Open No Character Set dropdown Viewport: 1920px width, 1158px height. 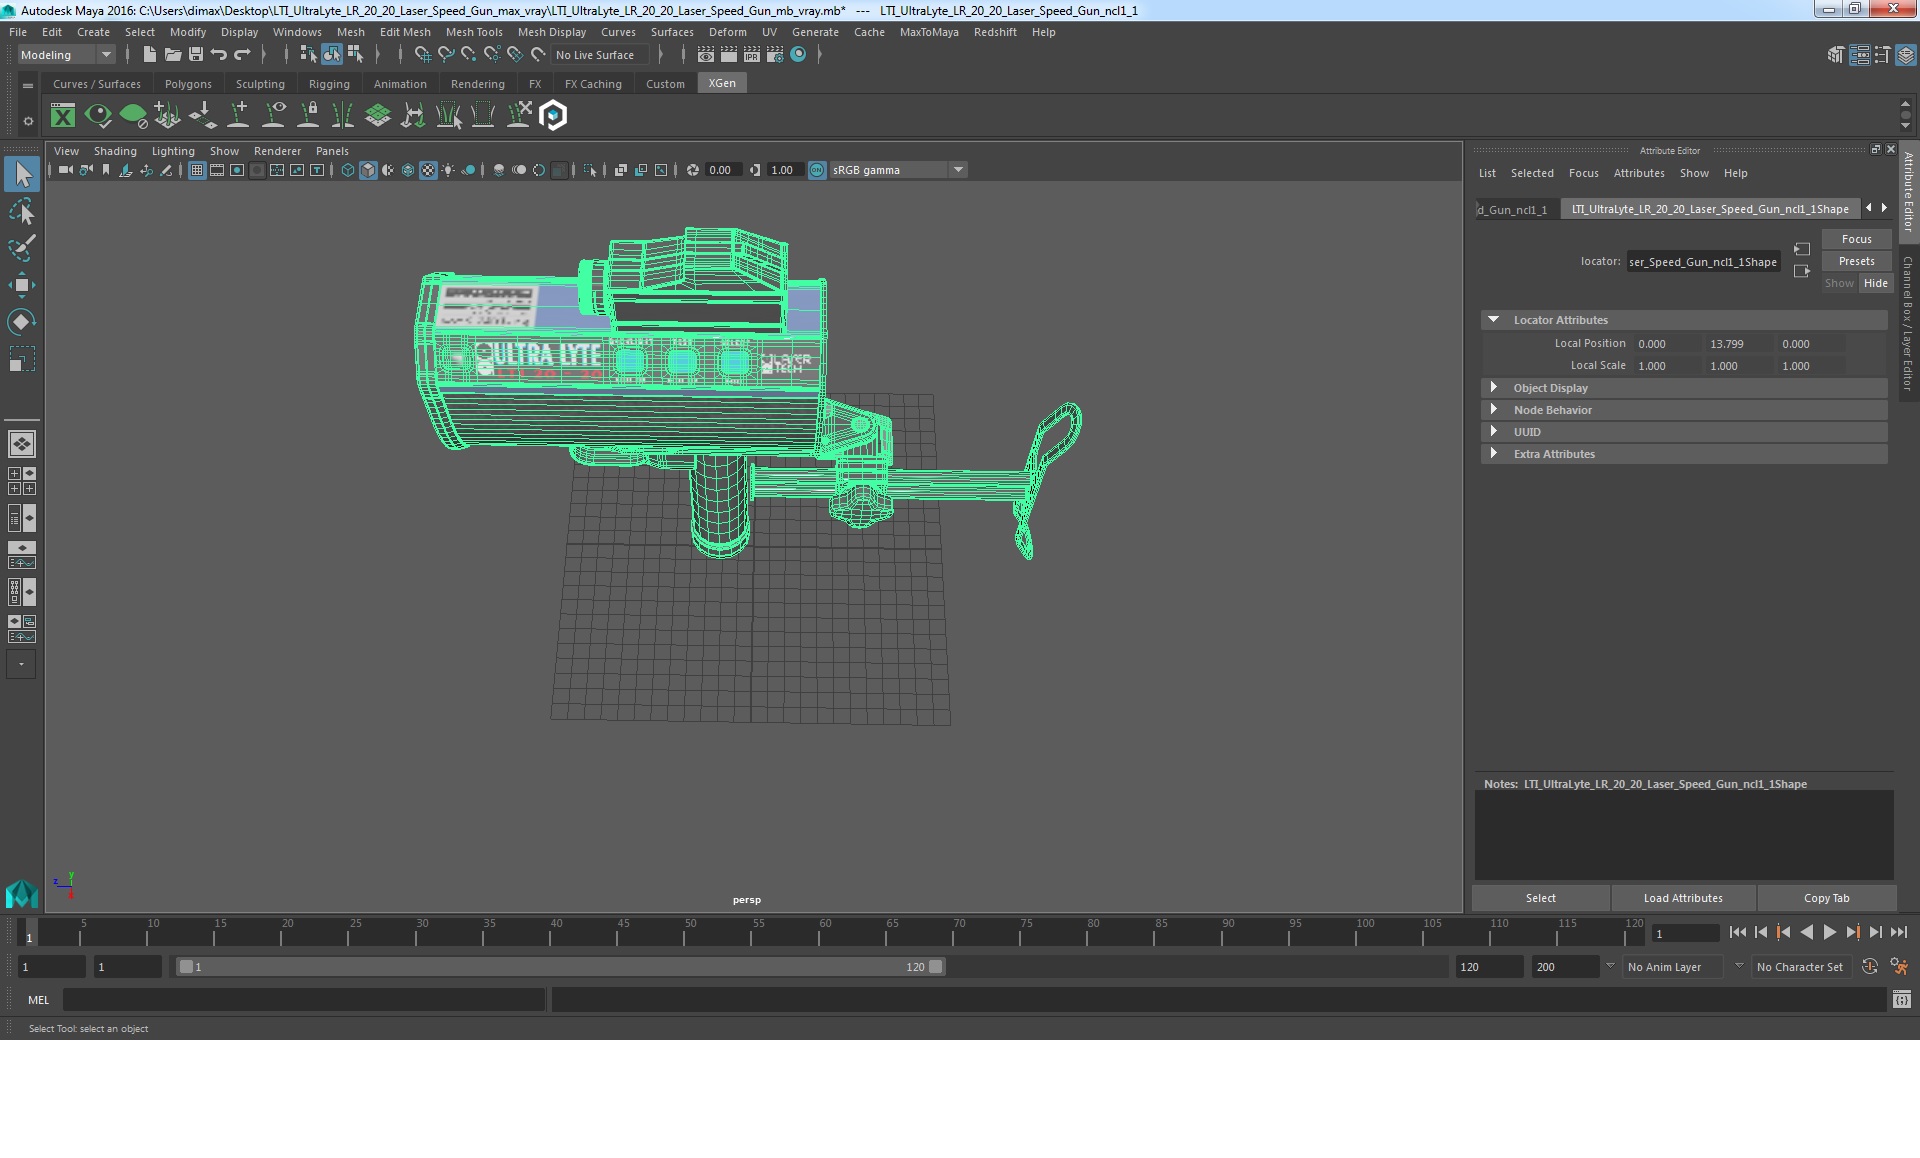pos(1803,967)
